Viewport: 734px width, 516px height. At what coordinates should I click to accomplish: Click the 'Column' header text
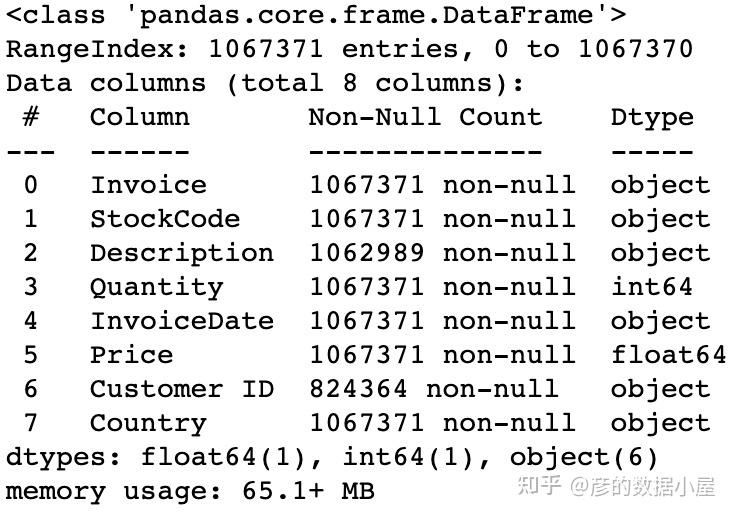(x=139, y=117)
